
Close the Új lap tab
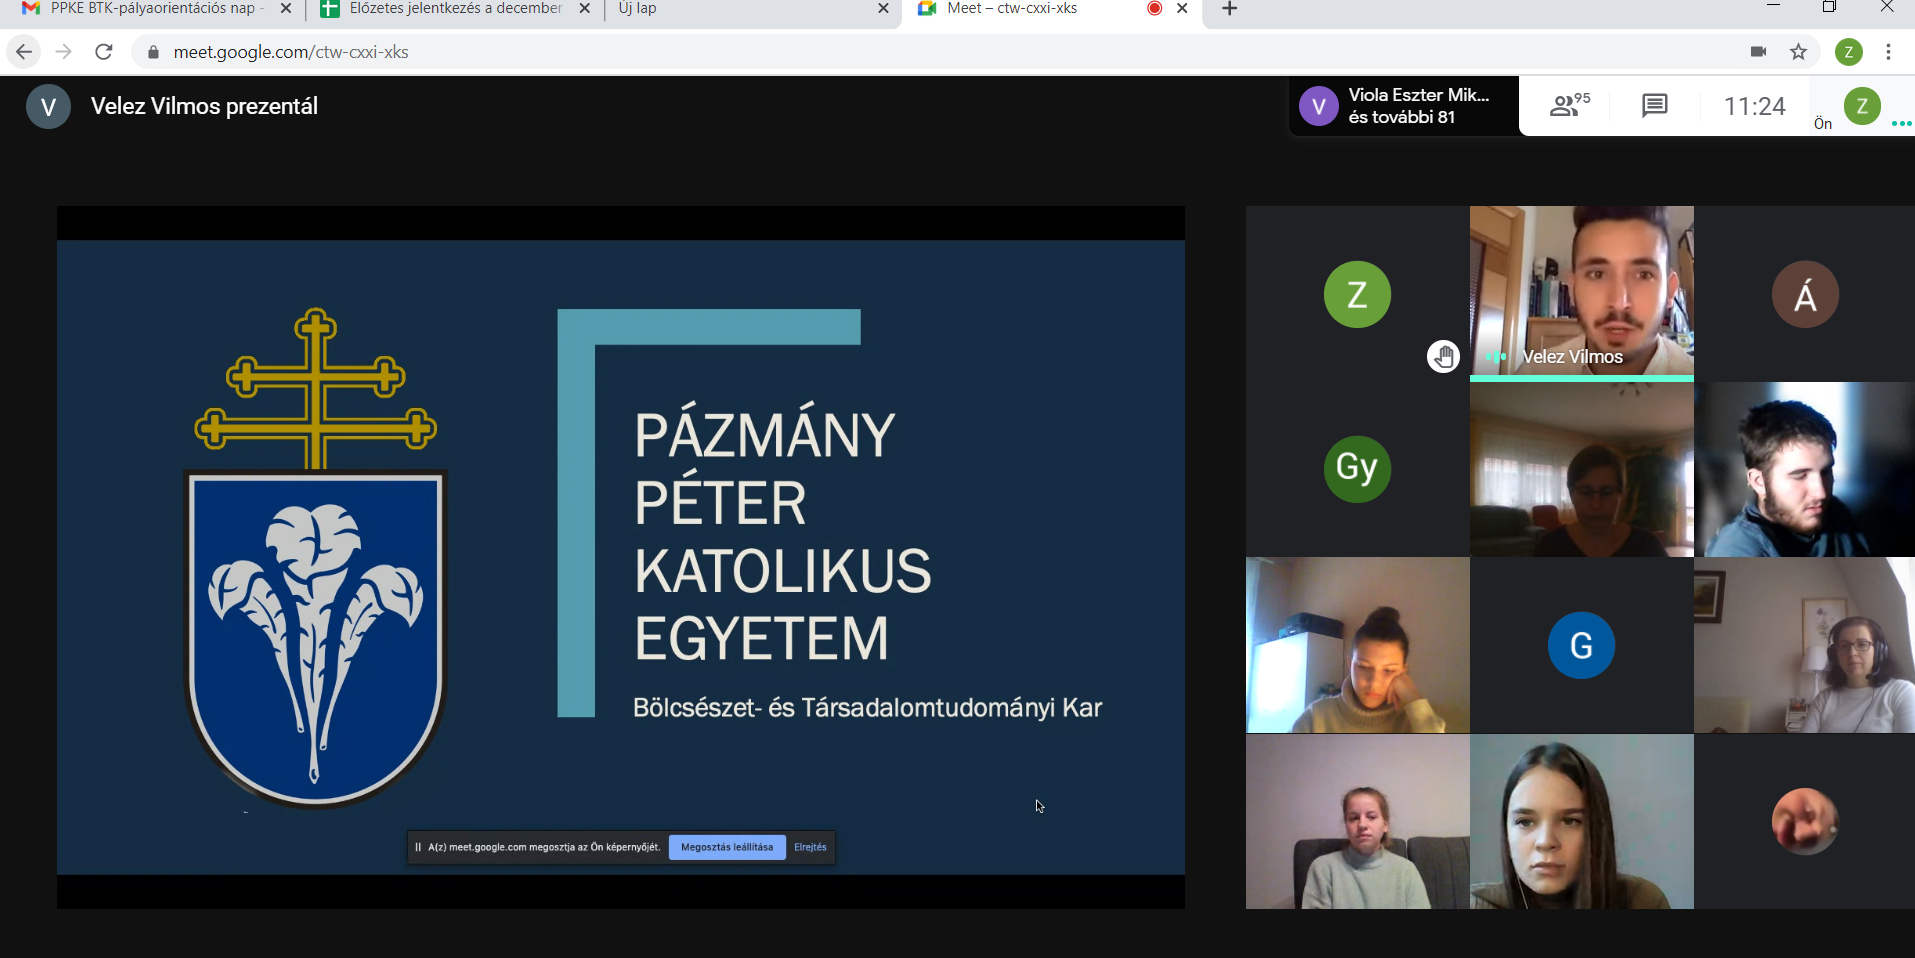[883, 9]
